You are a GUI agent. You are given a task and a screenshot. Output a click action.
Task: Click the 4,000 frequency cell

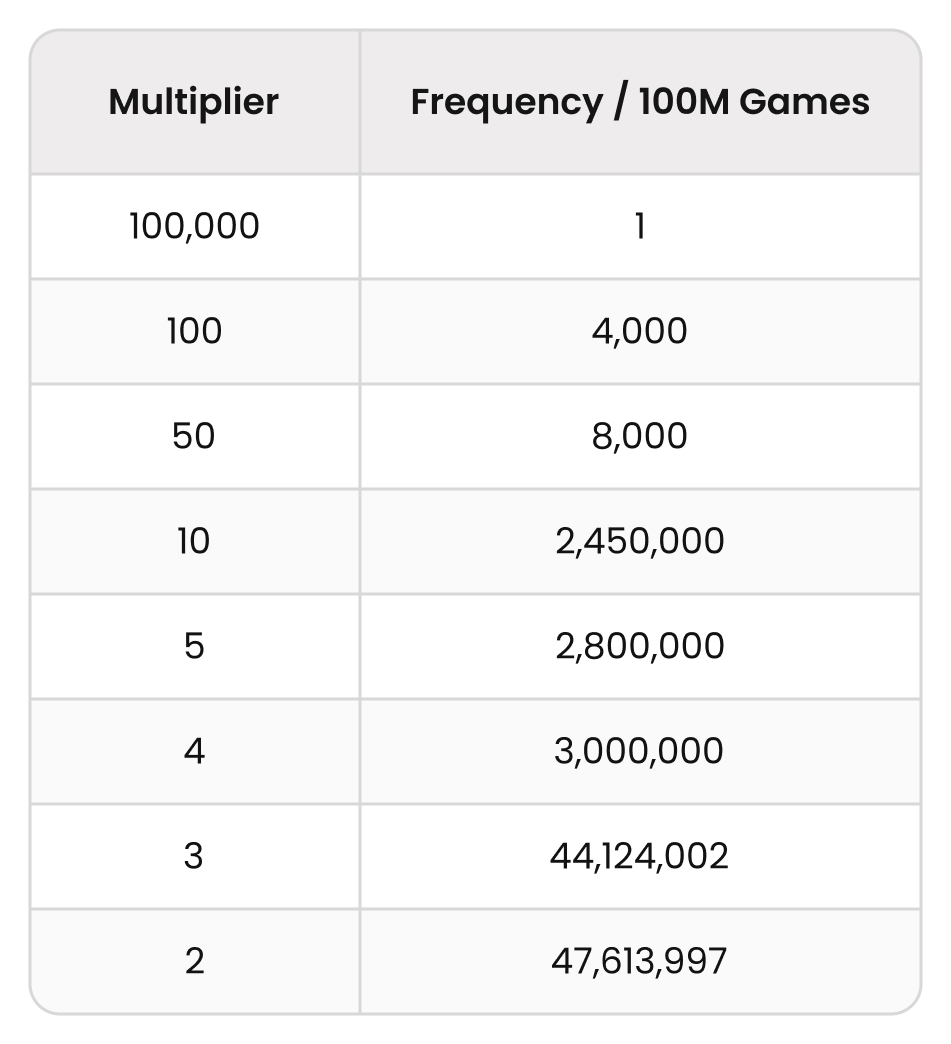(x=640, y=332)
